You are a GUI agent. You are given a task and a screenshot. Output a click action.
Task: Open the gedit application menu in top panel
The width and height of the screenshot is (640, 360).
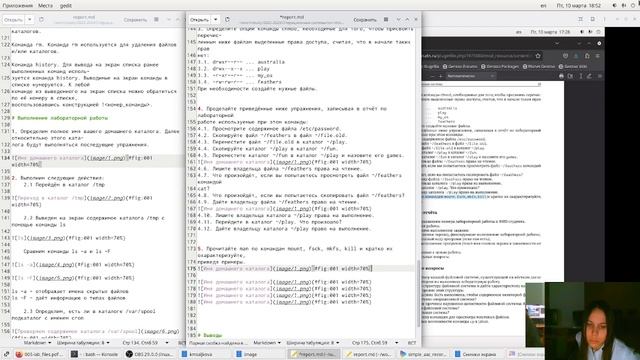[x=66, y=6]
